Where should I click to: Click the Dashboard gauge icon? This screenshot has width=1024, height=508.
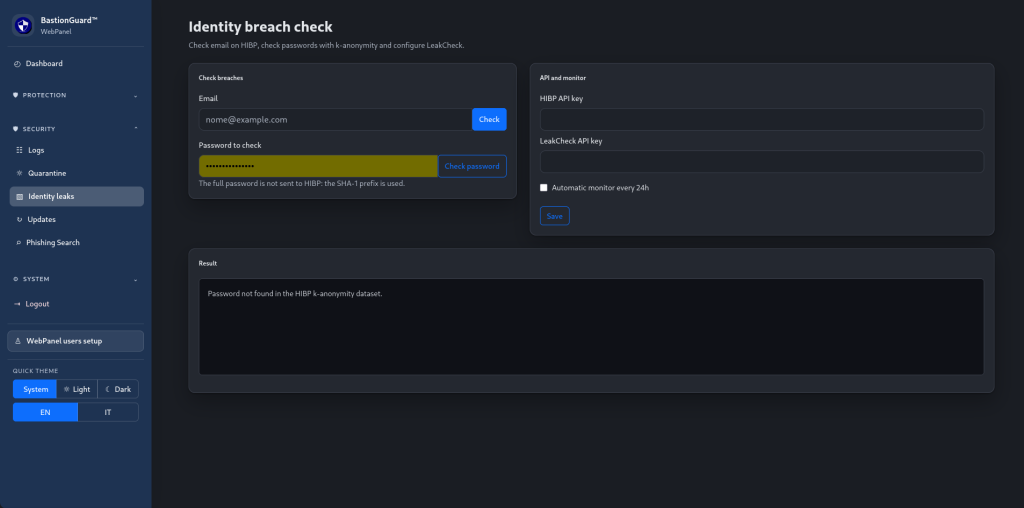(17, 64)
